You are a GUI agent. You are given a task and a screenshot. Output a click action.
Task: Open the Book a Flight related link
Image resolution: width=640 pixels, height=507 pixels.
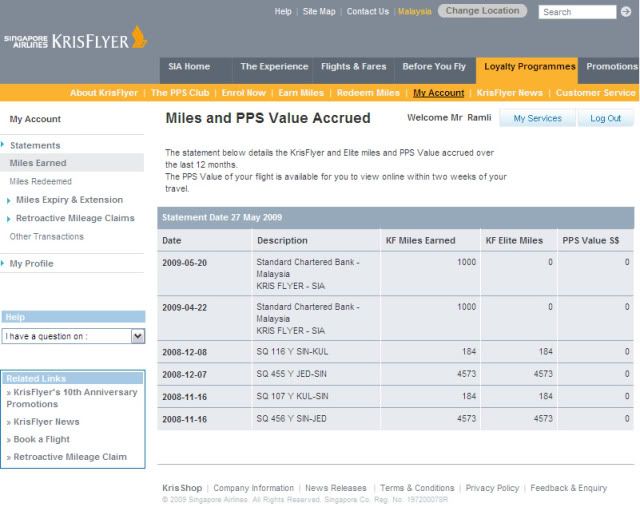pyautogui.click(x=41, y=439)
